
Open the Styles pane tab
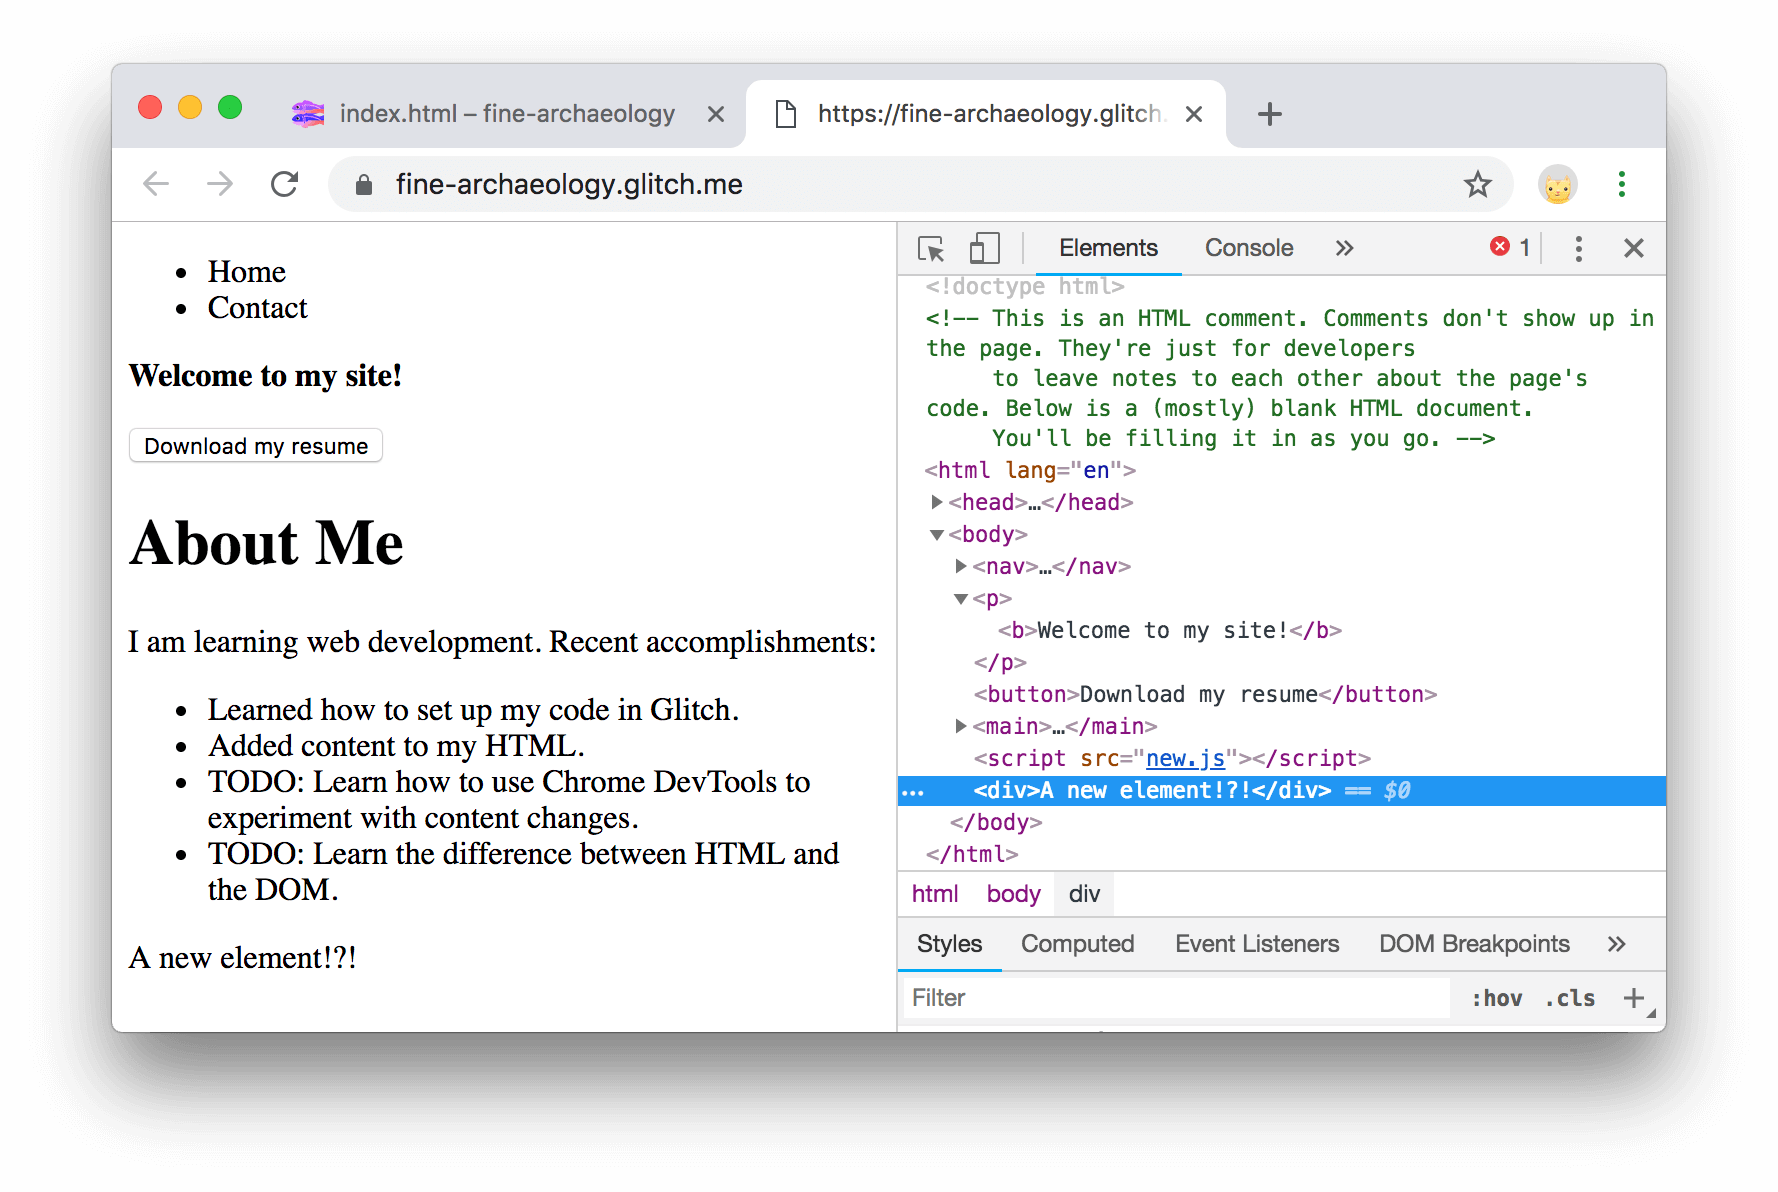[949, 944]
